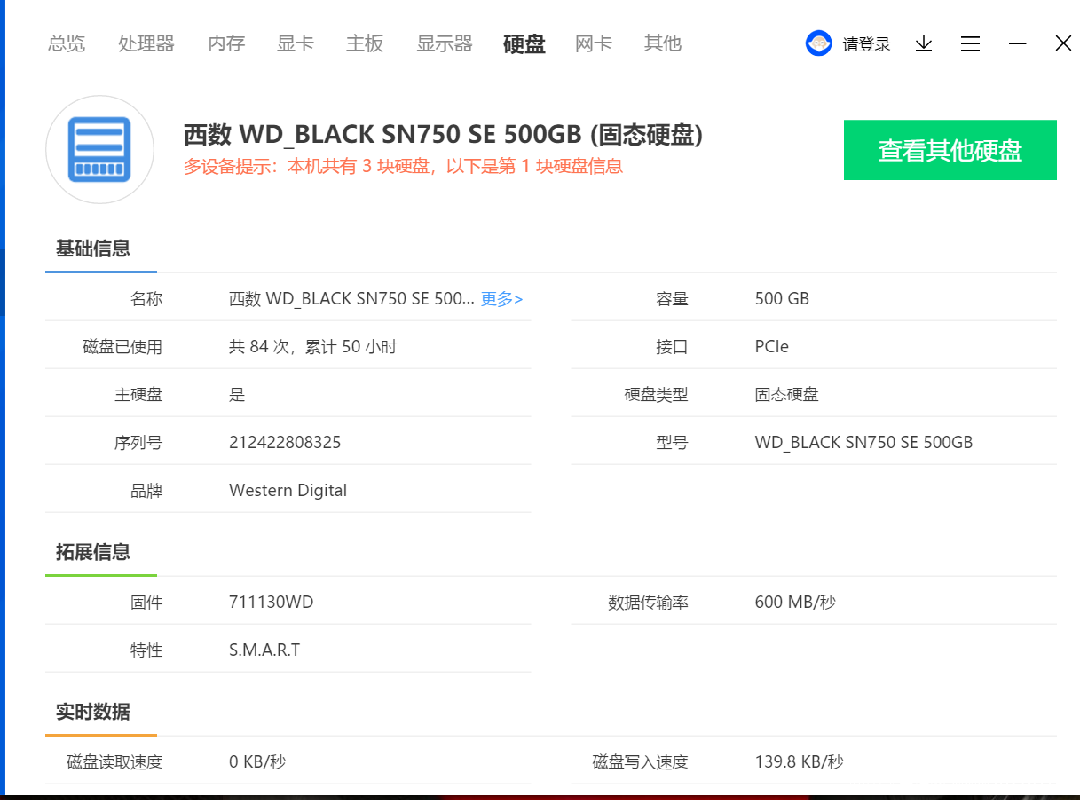
Task: Click the user avatar login icon
Action: click(x=819, y=43)
